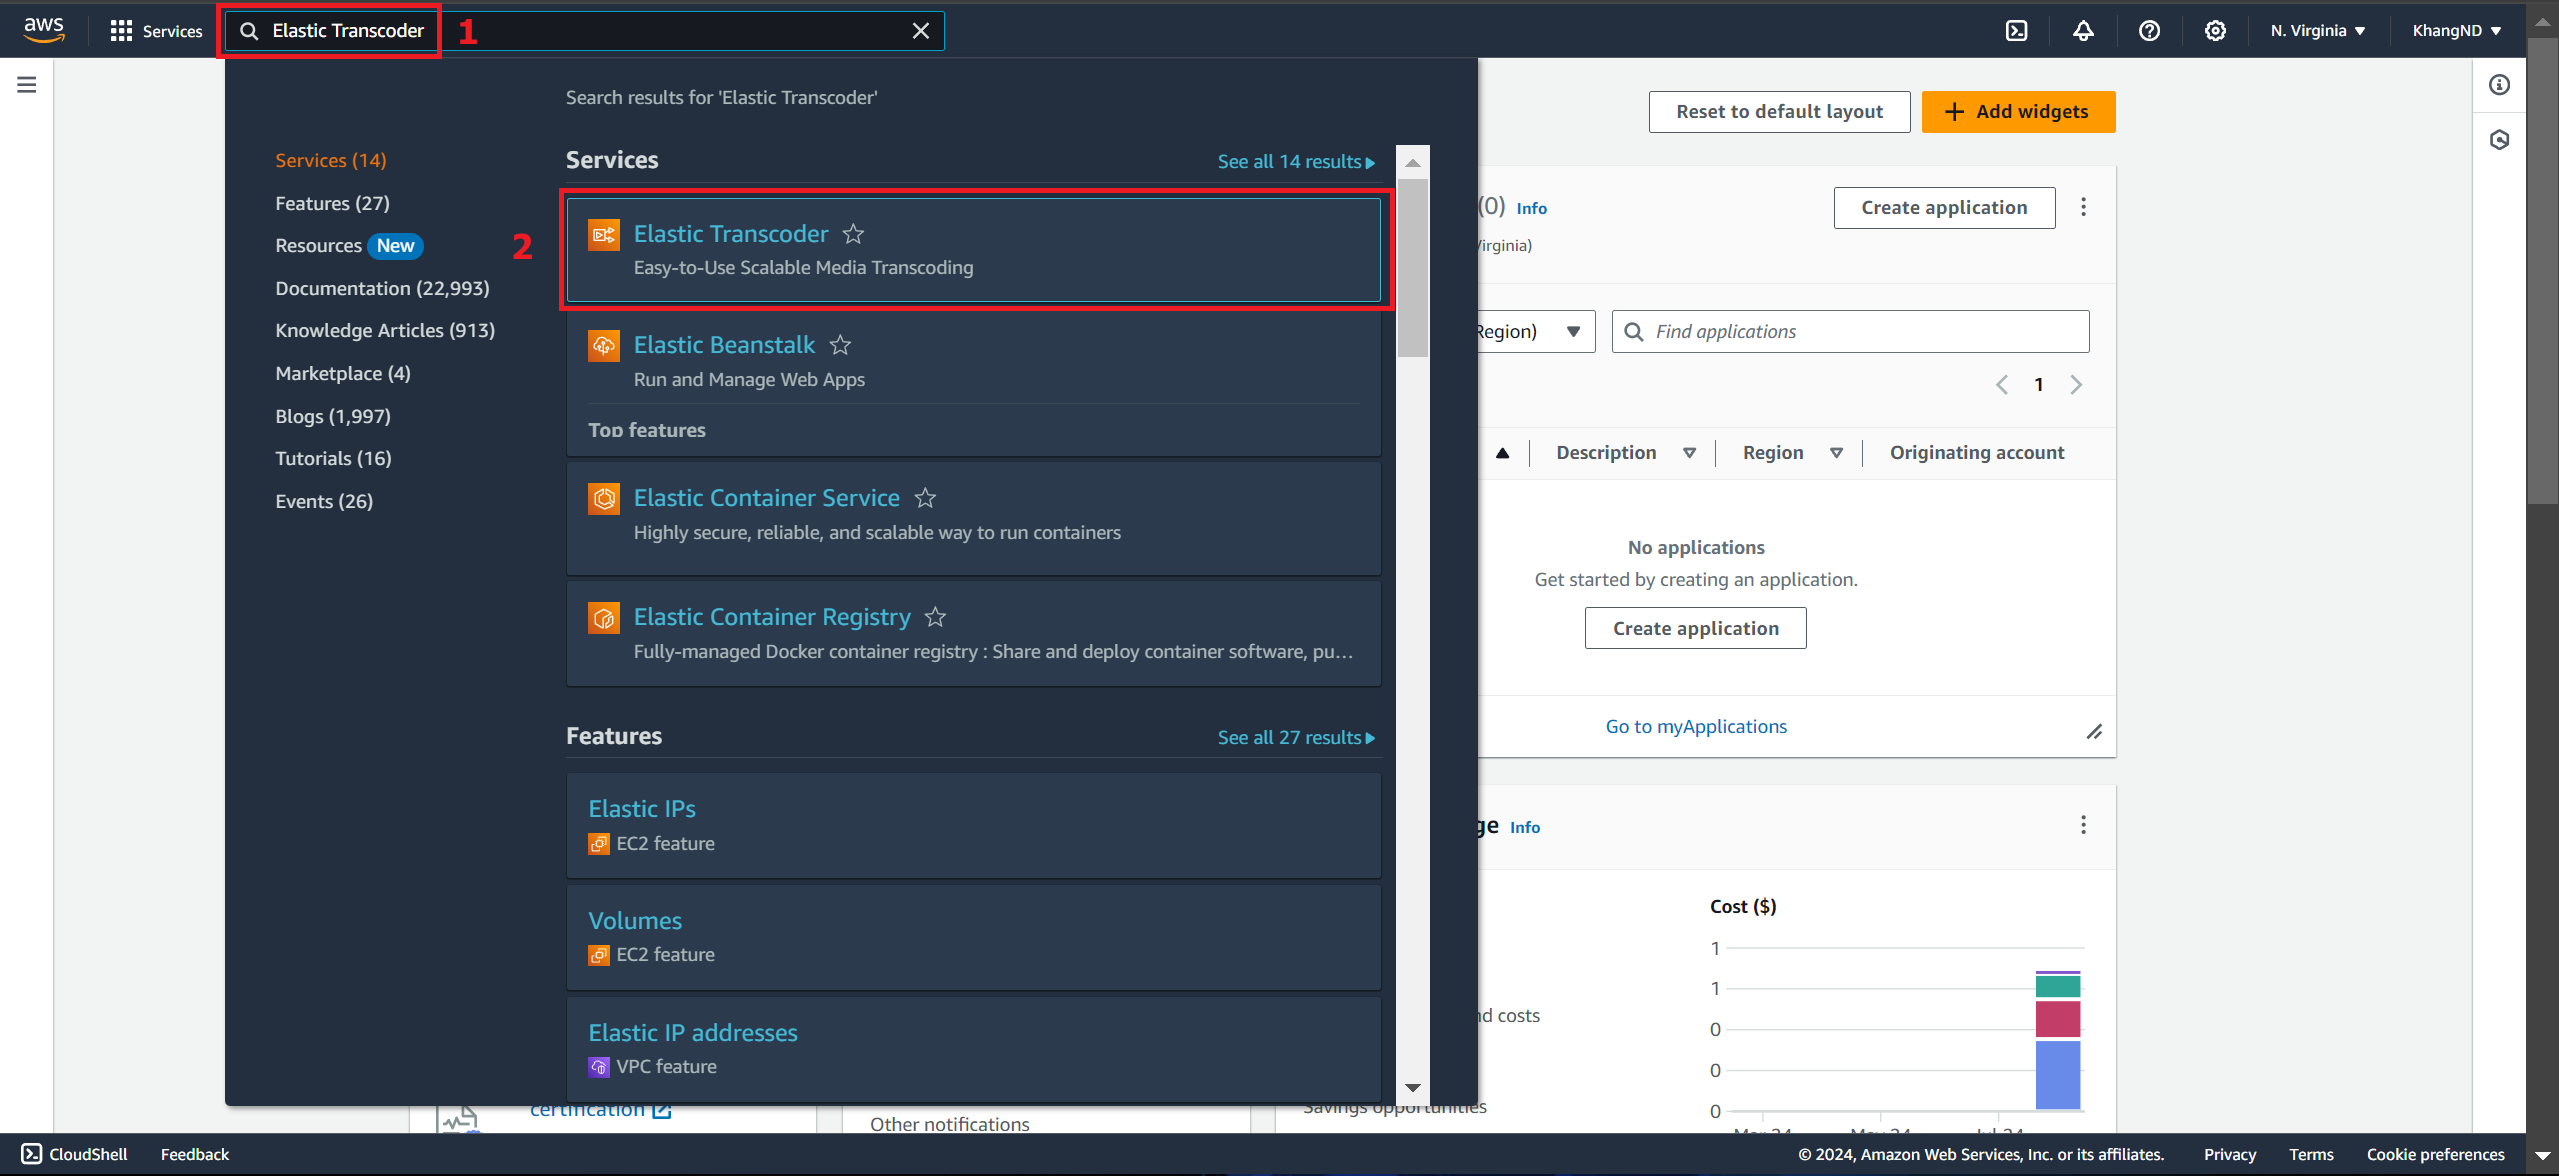Viewport: 2559px width, 1176px height.
Task: Open applications widget three-dot menu
Action: pos(2083,207)
